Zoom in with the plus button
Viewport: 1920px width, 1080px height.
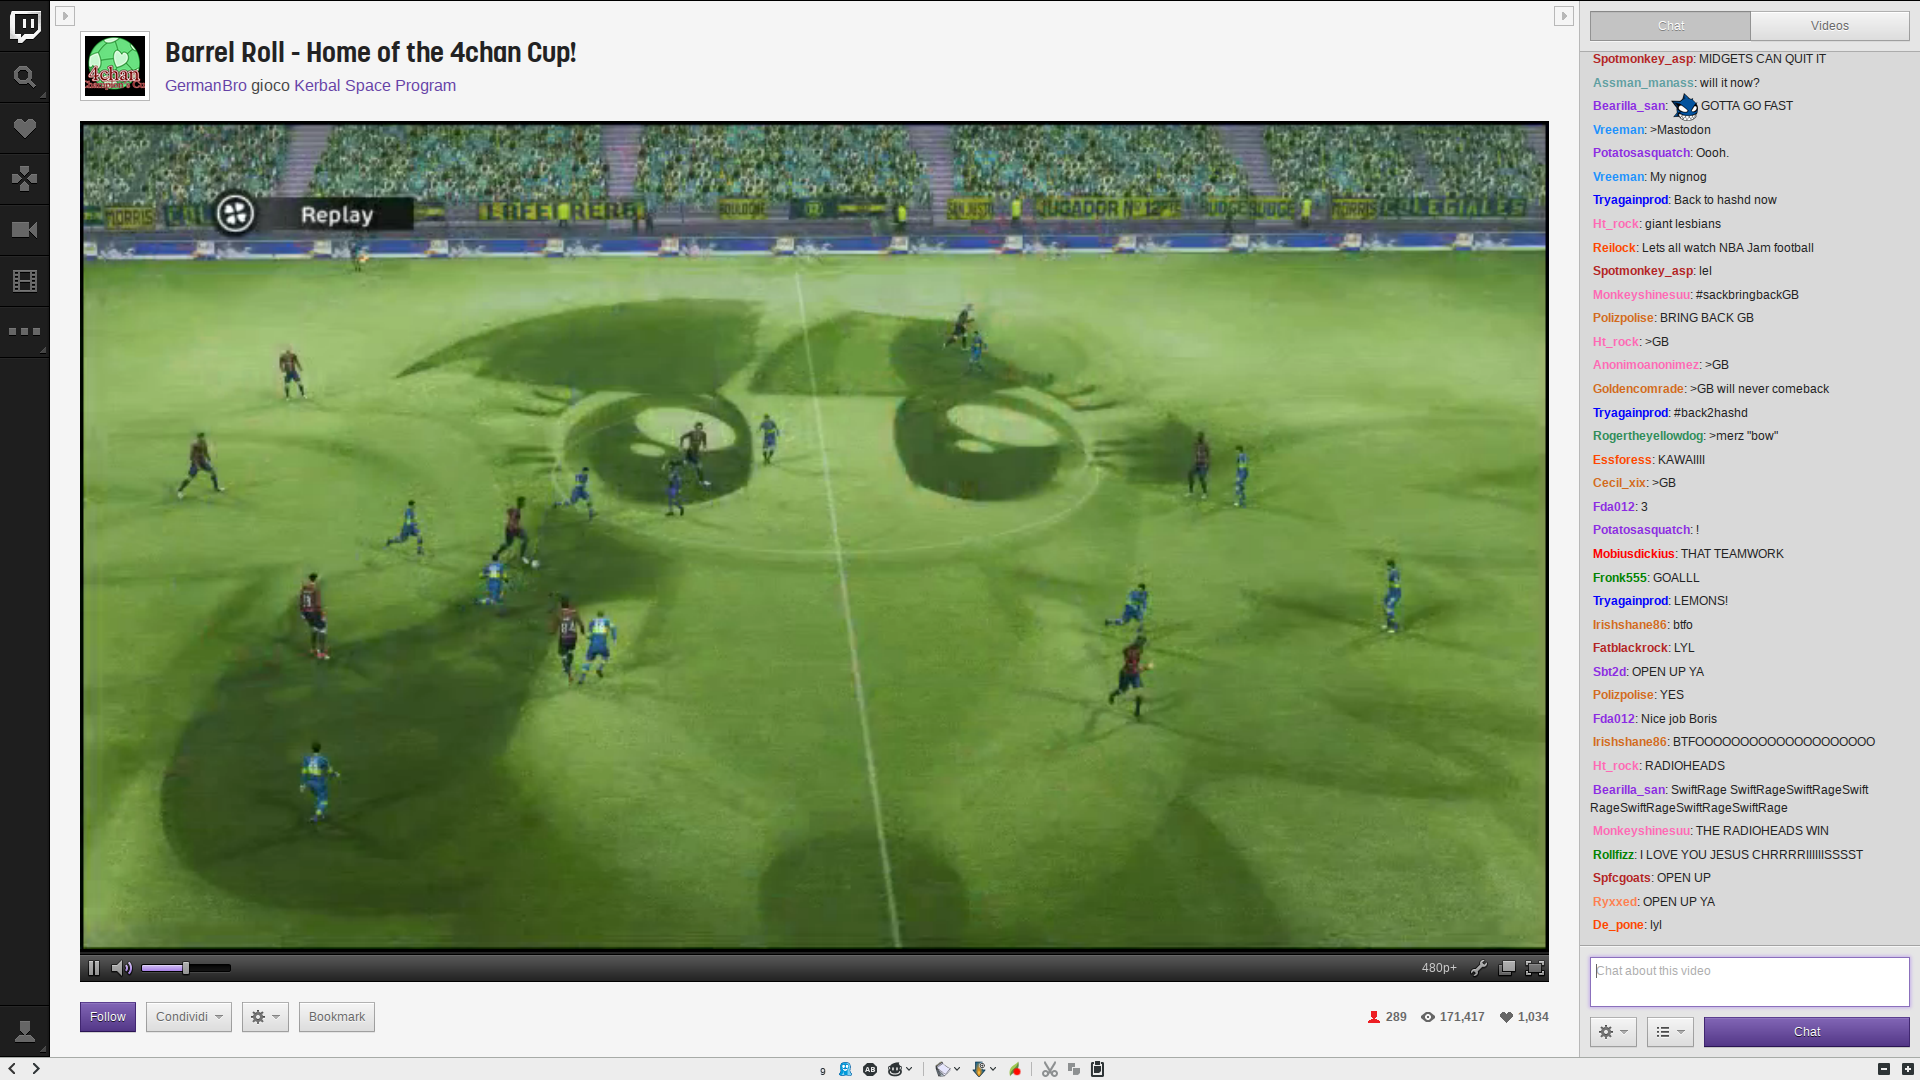[x=1908, y=1069]
